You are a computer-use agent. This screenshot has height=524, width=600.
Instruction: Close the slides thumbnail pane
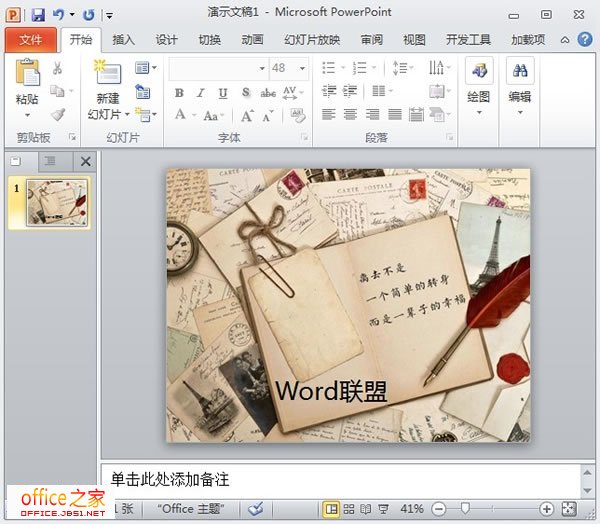tap(86, 162)
